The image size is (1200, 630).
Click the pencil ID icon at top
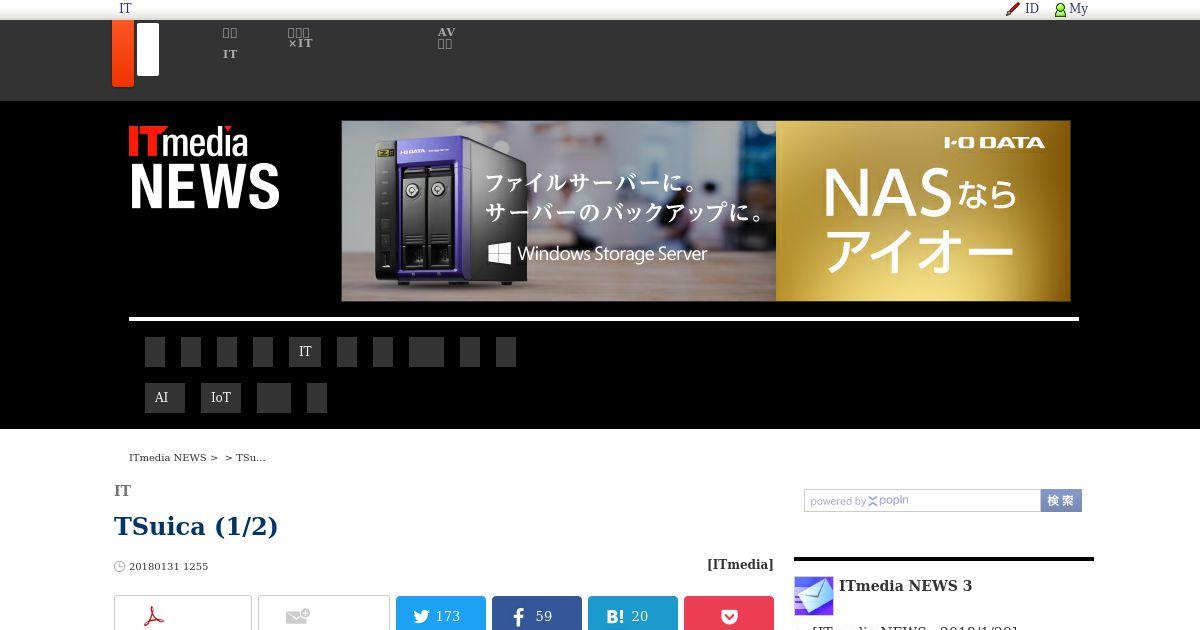pyautogui.click(x=1013, y=9)
